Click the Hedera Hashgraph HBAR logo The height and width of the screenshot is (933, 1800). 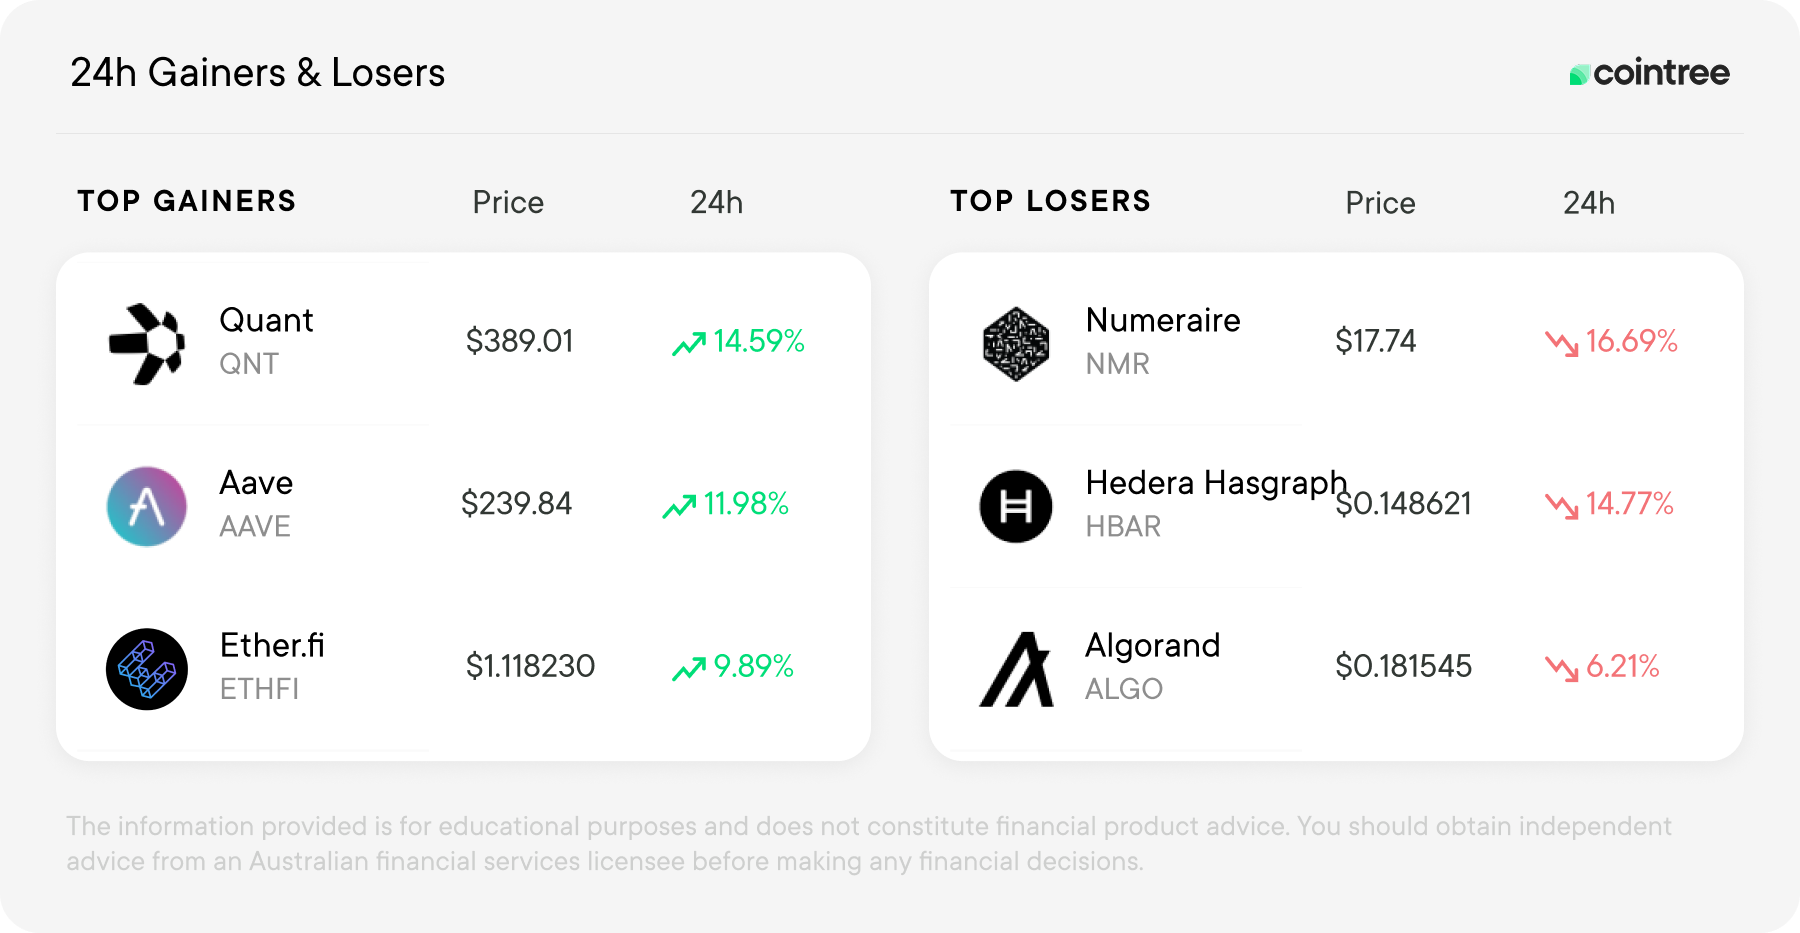(1016, 506)
